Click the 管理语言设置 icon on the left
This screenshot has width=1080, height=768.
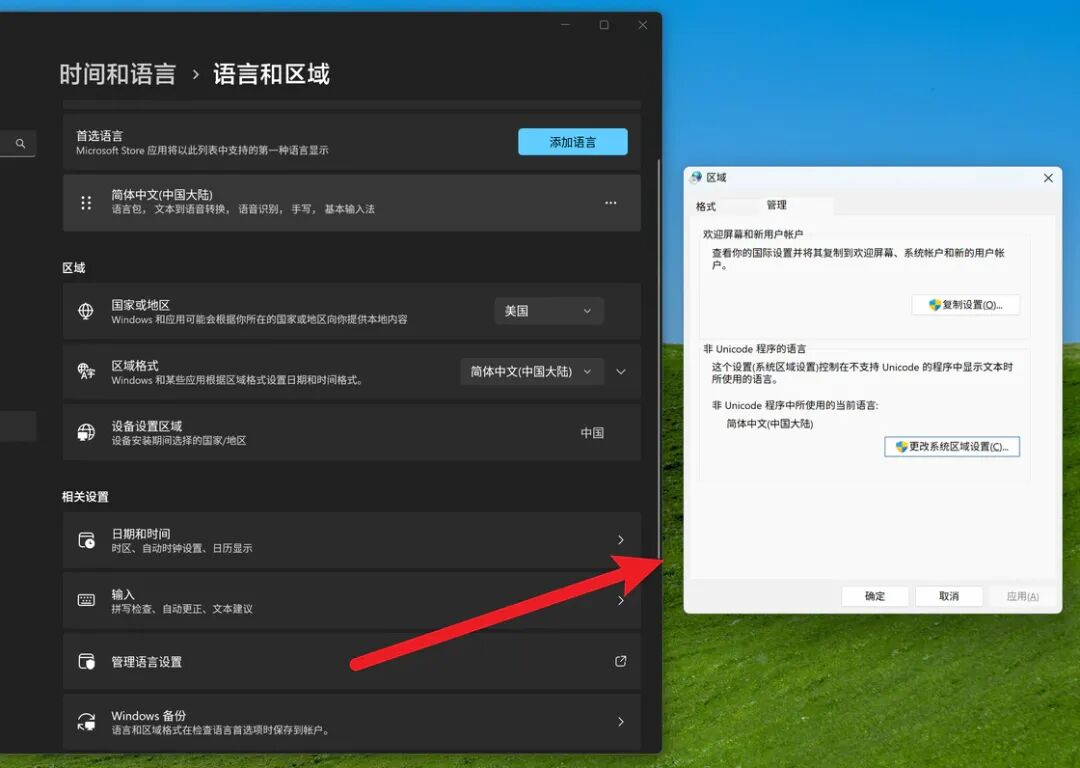click(x=86, y=661)
